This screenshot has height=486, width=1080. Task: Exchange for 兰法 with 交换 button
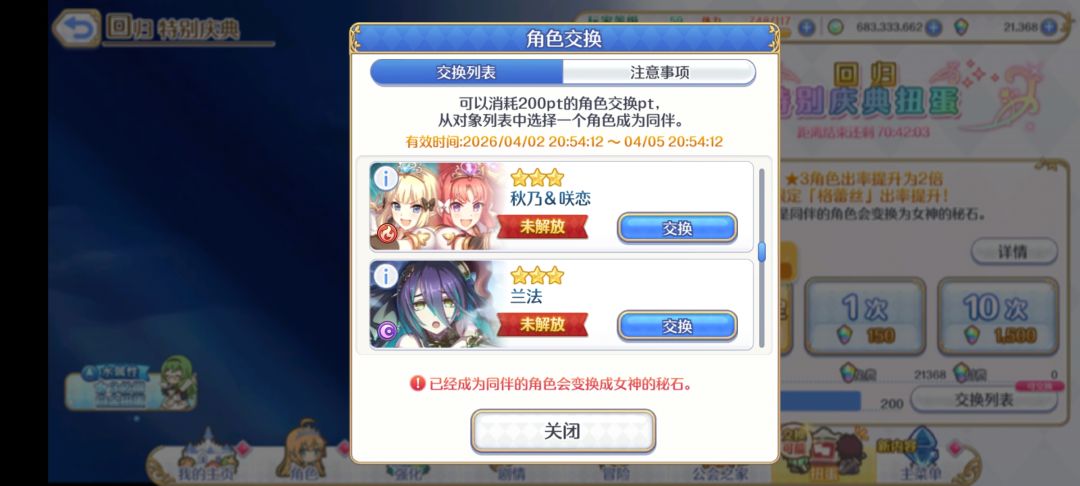(x=677, y=326)
